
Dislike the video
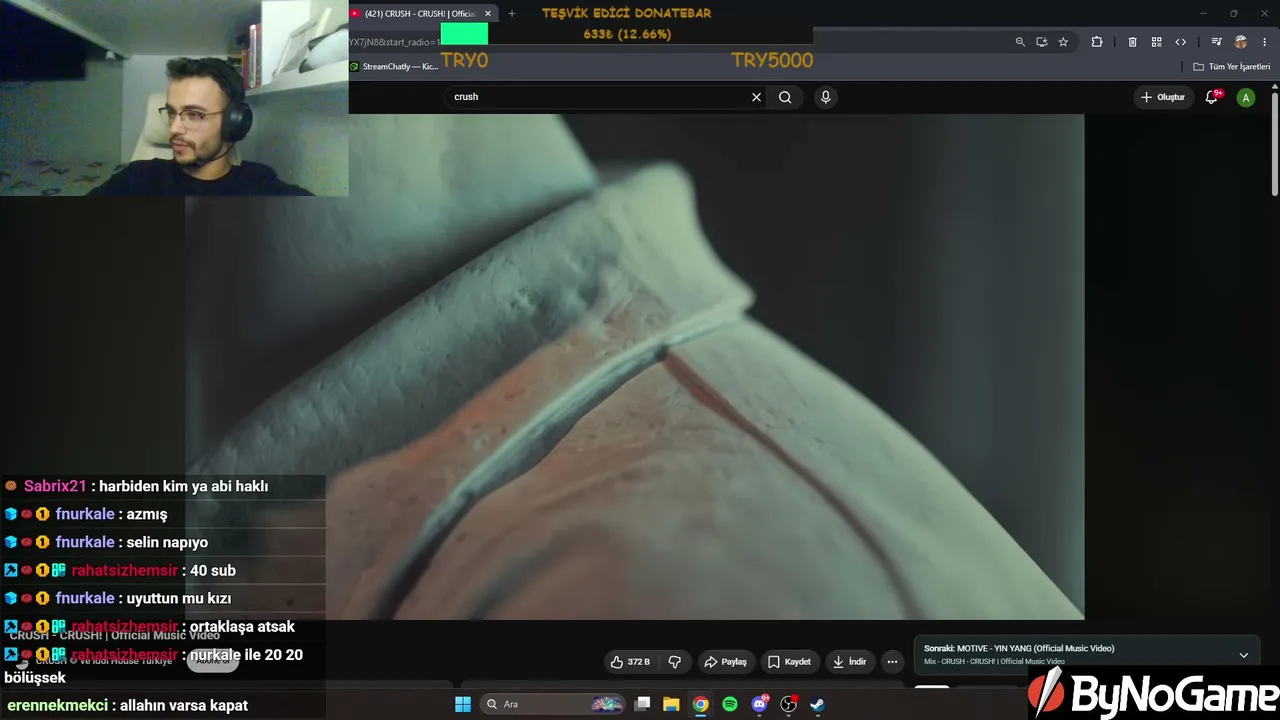675,662
